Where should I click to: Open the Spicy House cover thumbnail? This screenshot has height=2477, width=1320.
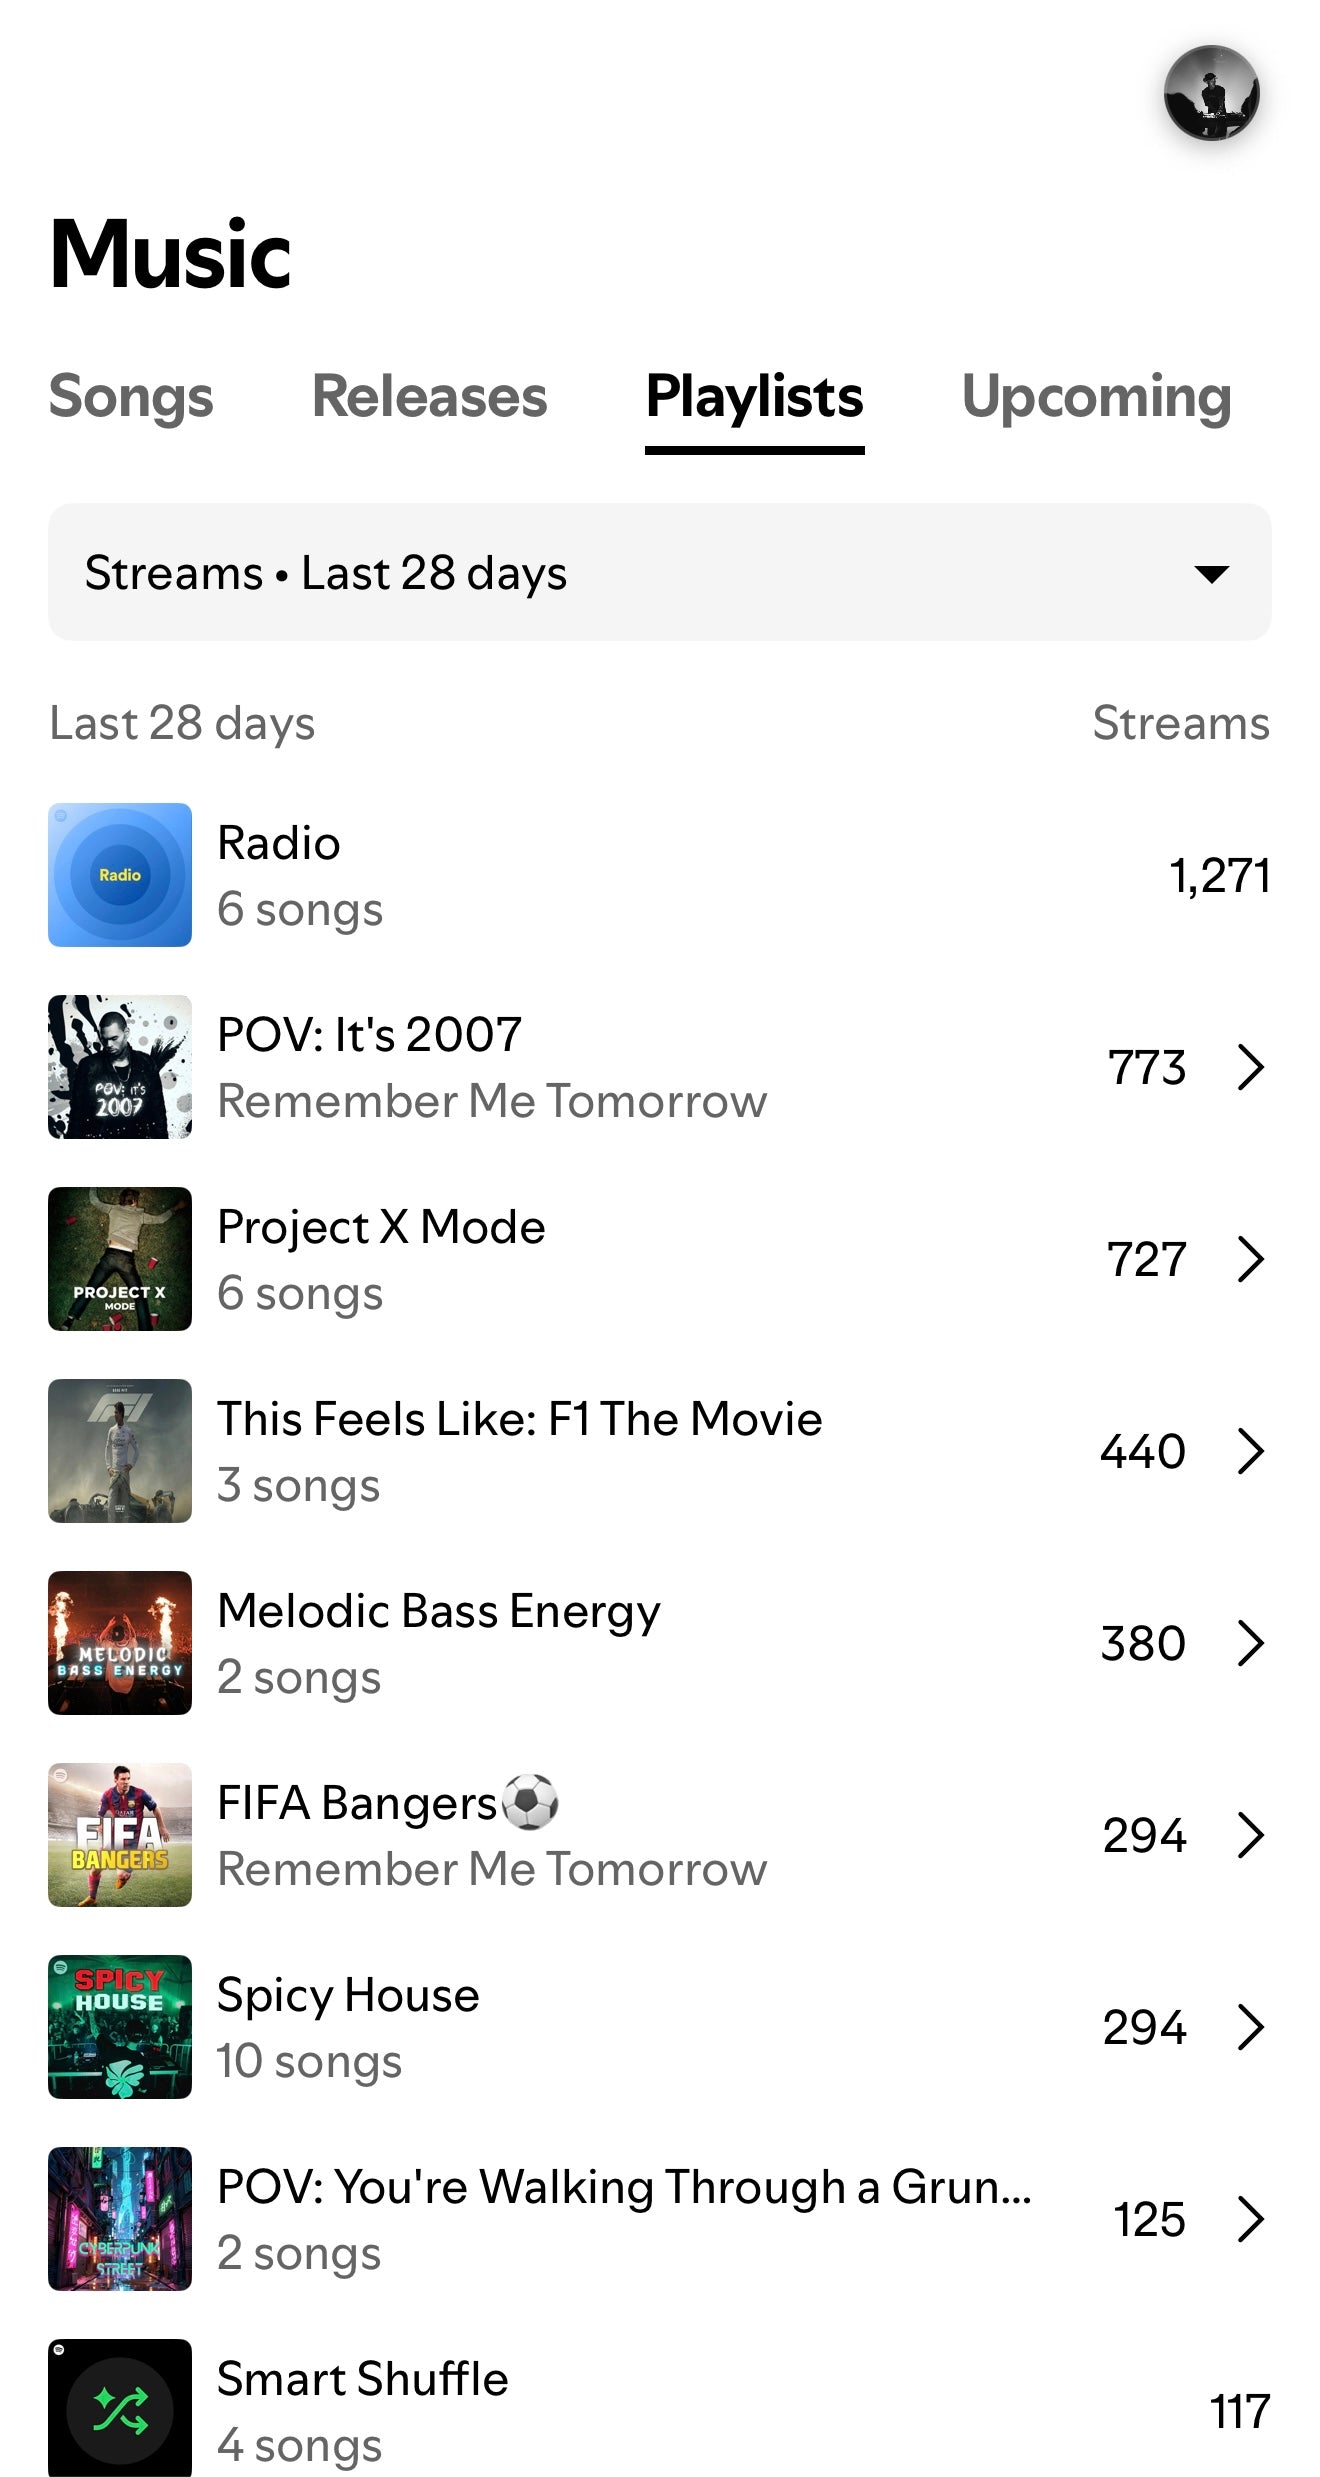120,2027
